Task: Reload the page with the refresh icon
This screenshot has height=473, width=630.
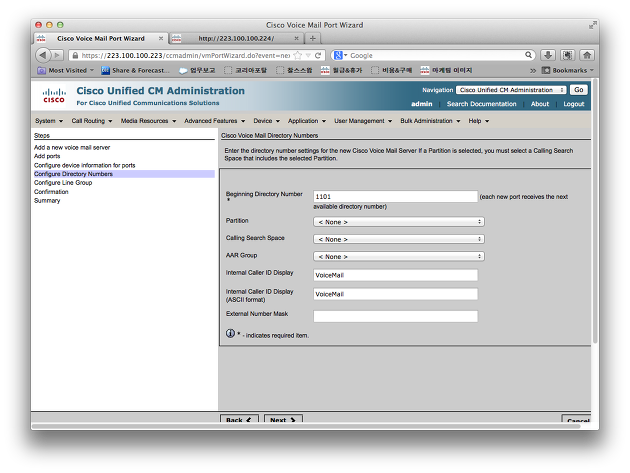Action: tap(318, 55)
